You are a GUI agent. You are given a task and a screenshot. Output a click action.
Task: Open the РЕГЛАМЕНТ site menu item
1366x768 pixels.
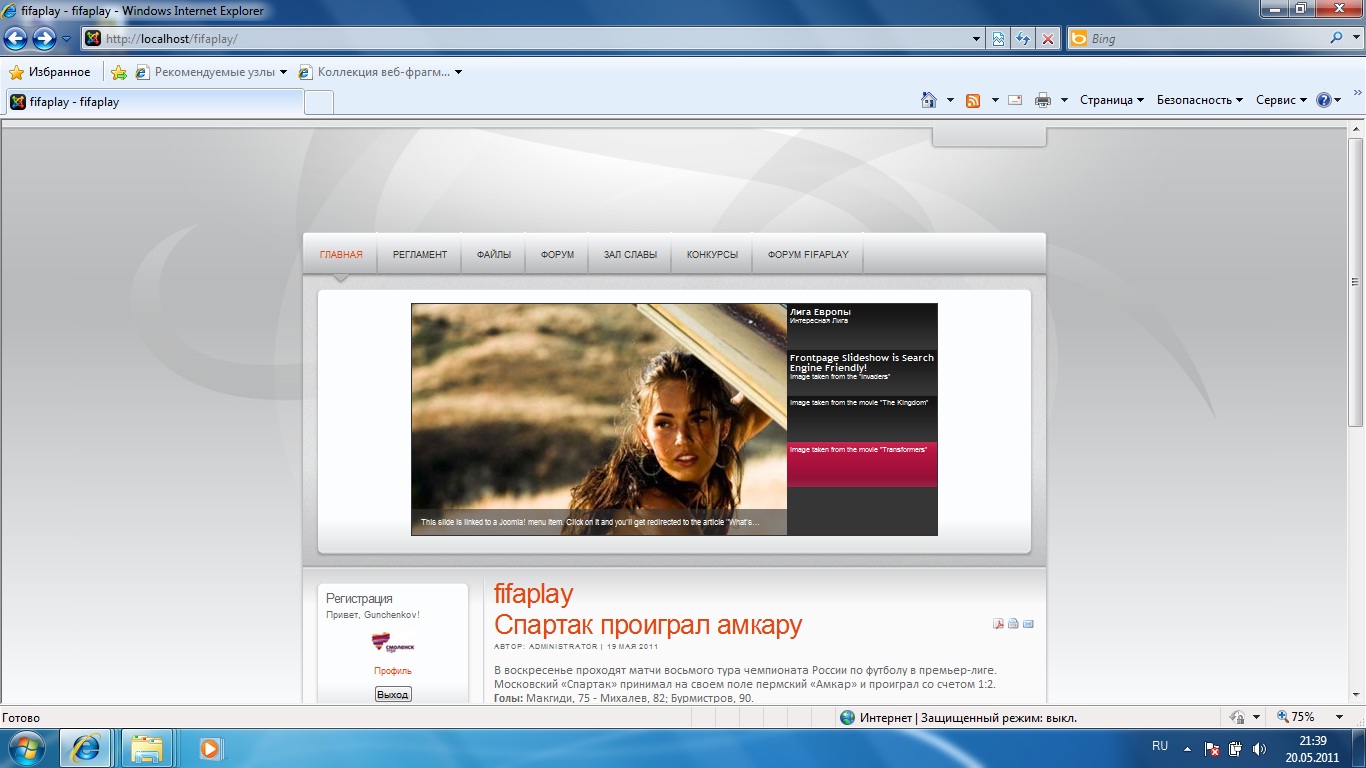pos(420,254)
